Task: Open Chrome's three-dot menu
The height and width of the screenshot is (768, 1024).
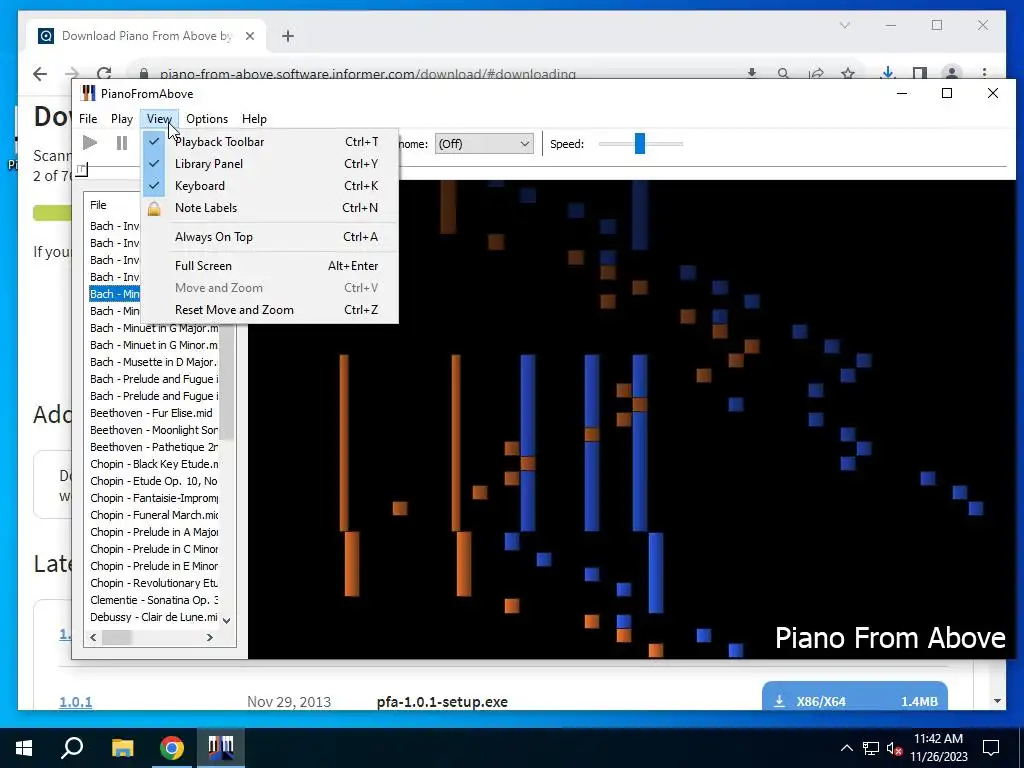Action: tap(984, 73)
